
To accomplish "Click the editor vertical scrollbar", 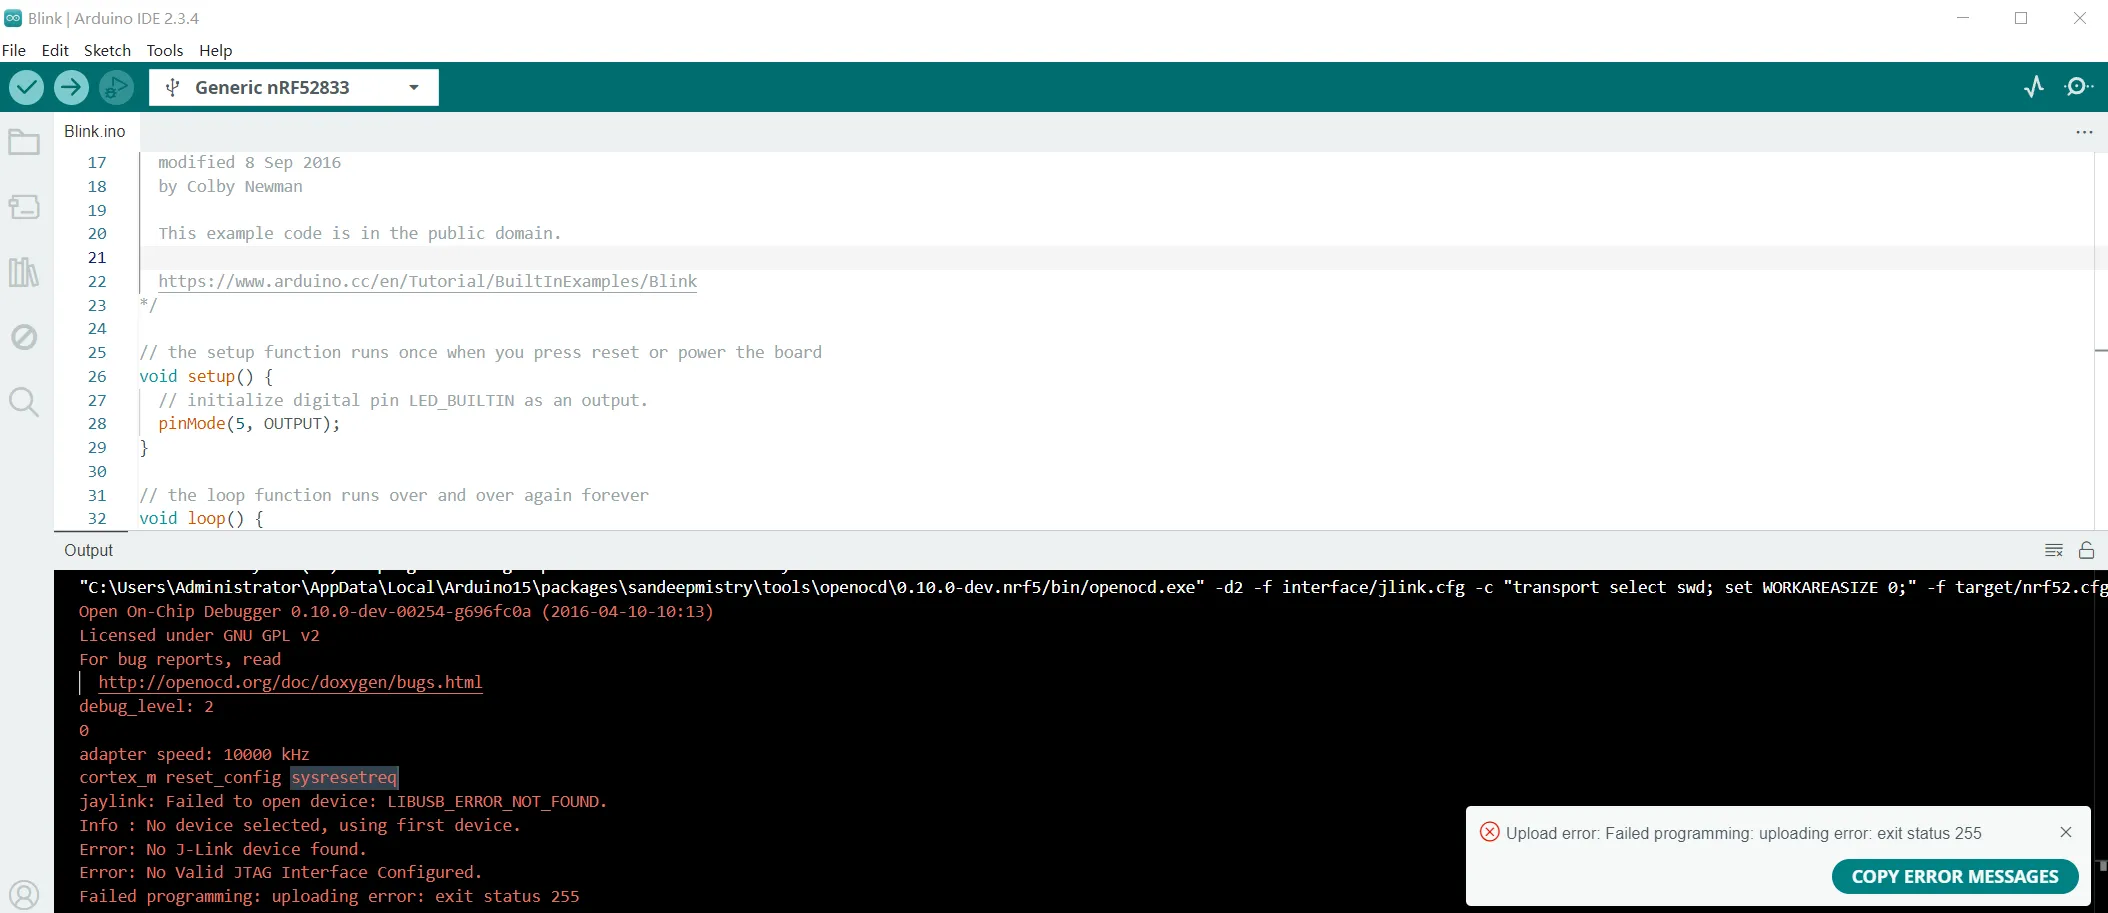I will click(2100, 340).
